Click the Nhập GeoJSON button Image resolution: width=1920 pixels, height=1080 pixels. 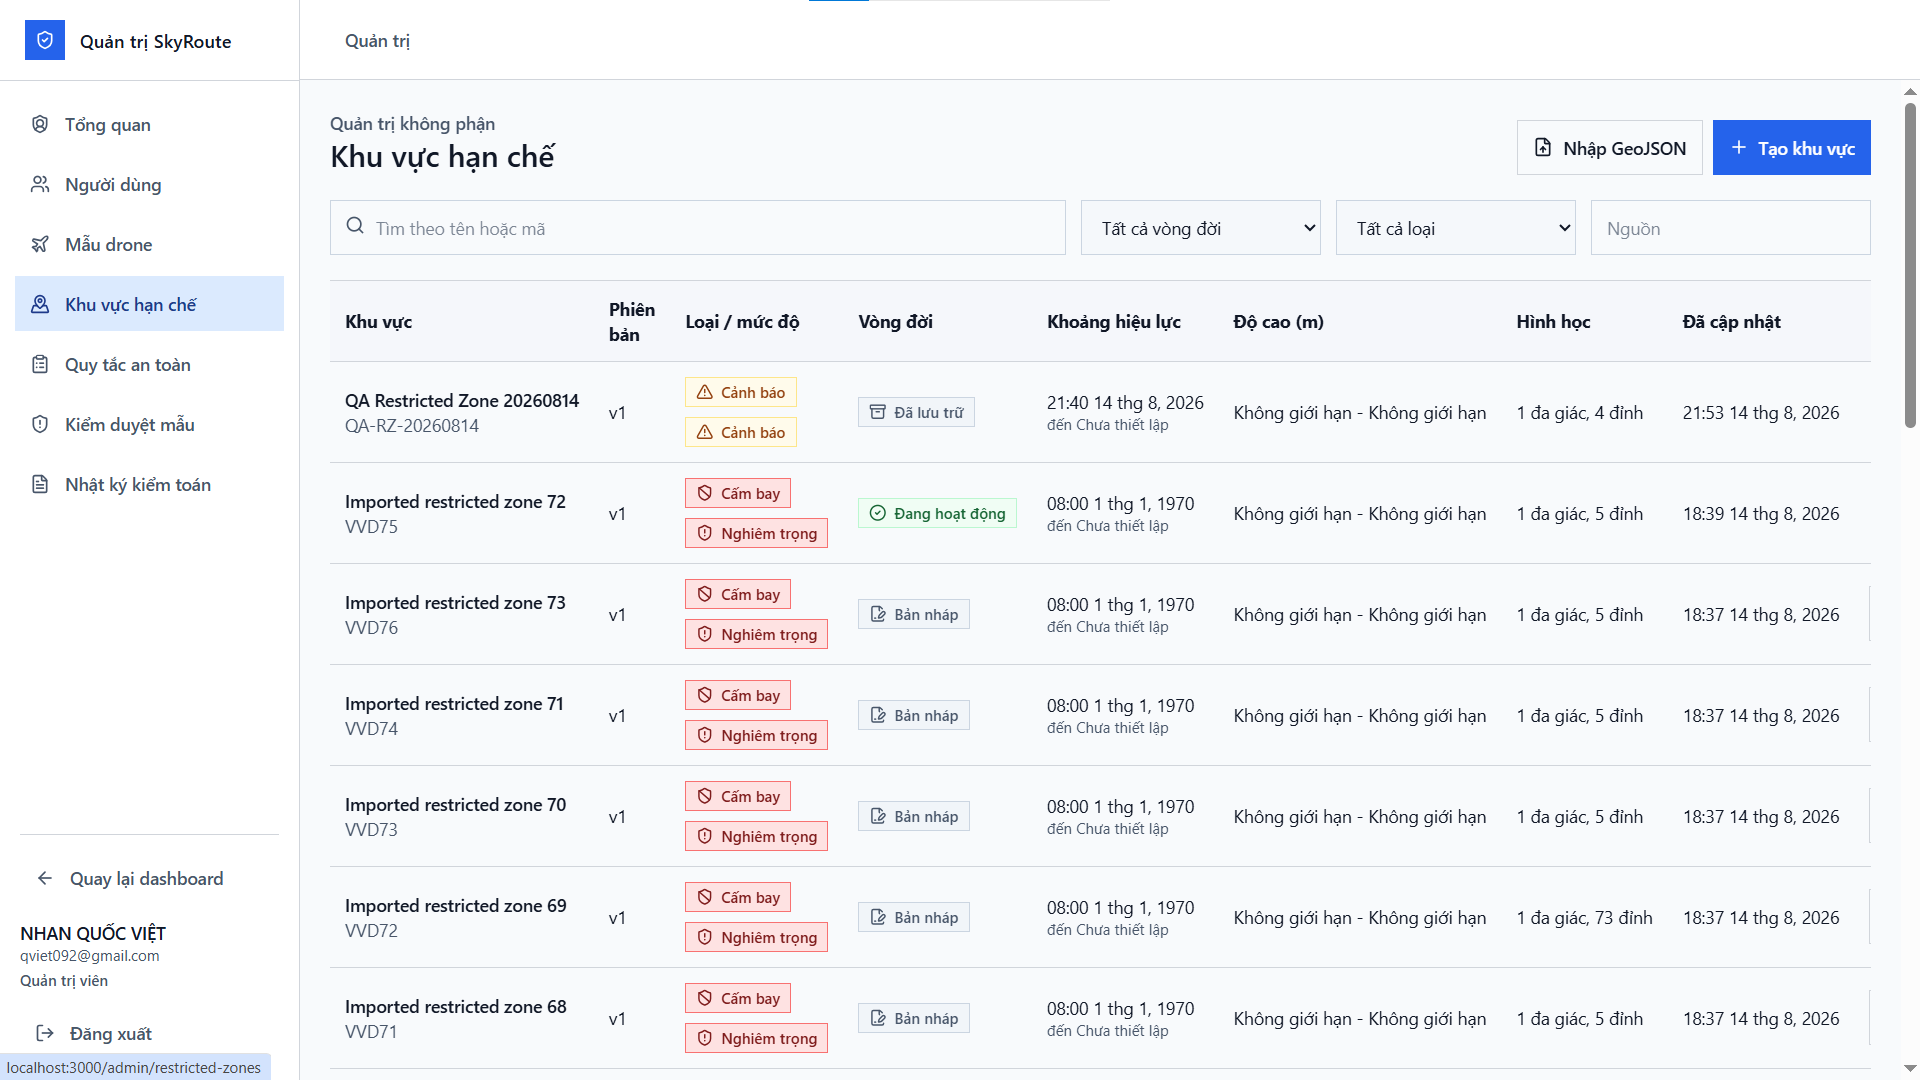click(1610, 148)
